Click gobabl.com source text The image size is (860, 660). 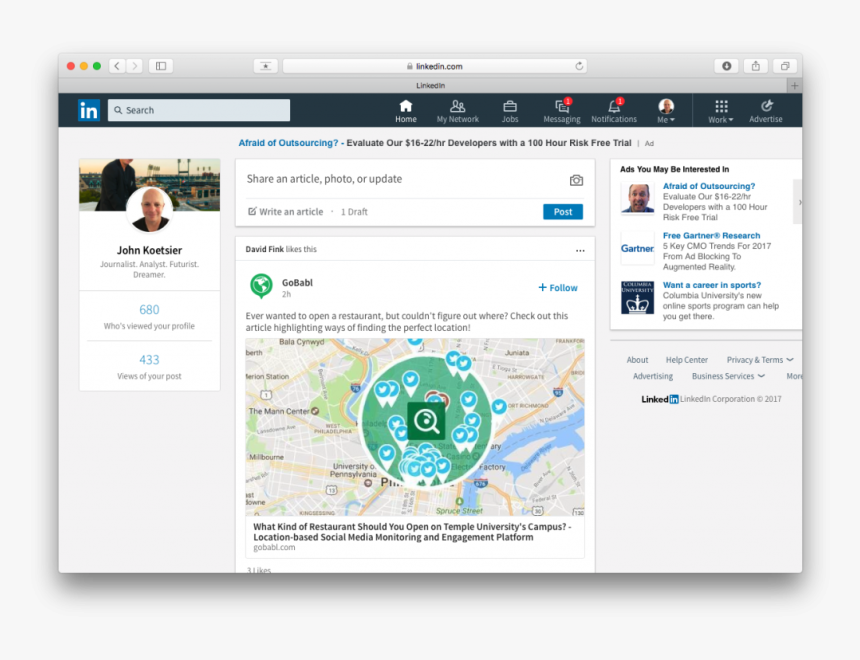tap(274, 548)
